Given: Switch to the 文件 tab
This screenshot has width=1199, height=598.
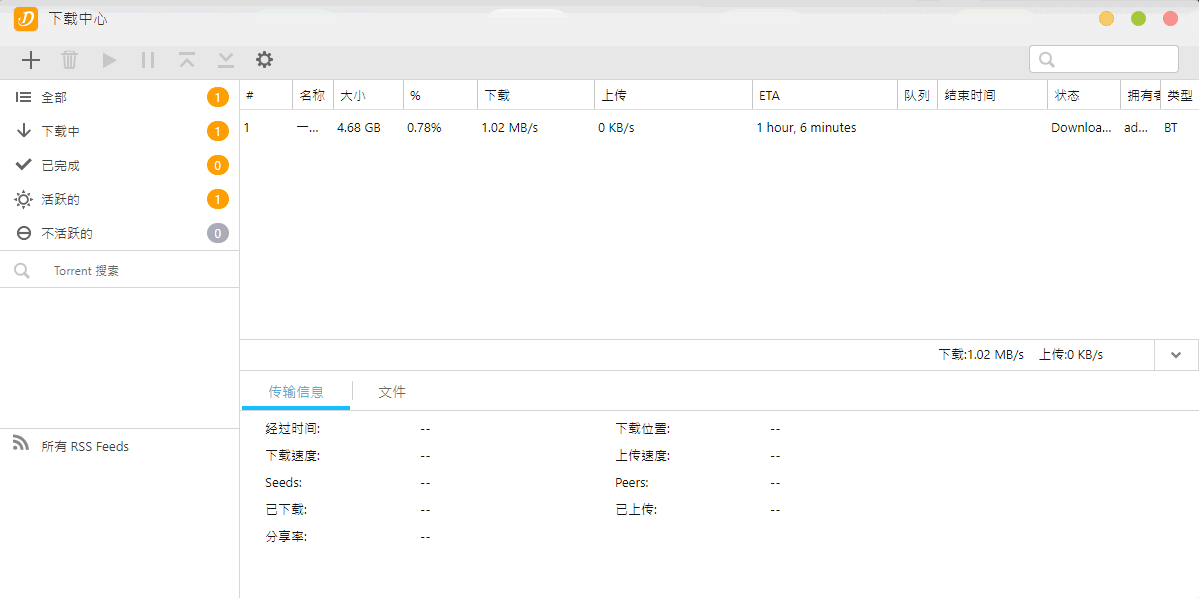Looking at the screenshot, I should point(391,392).
